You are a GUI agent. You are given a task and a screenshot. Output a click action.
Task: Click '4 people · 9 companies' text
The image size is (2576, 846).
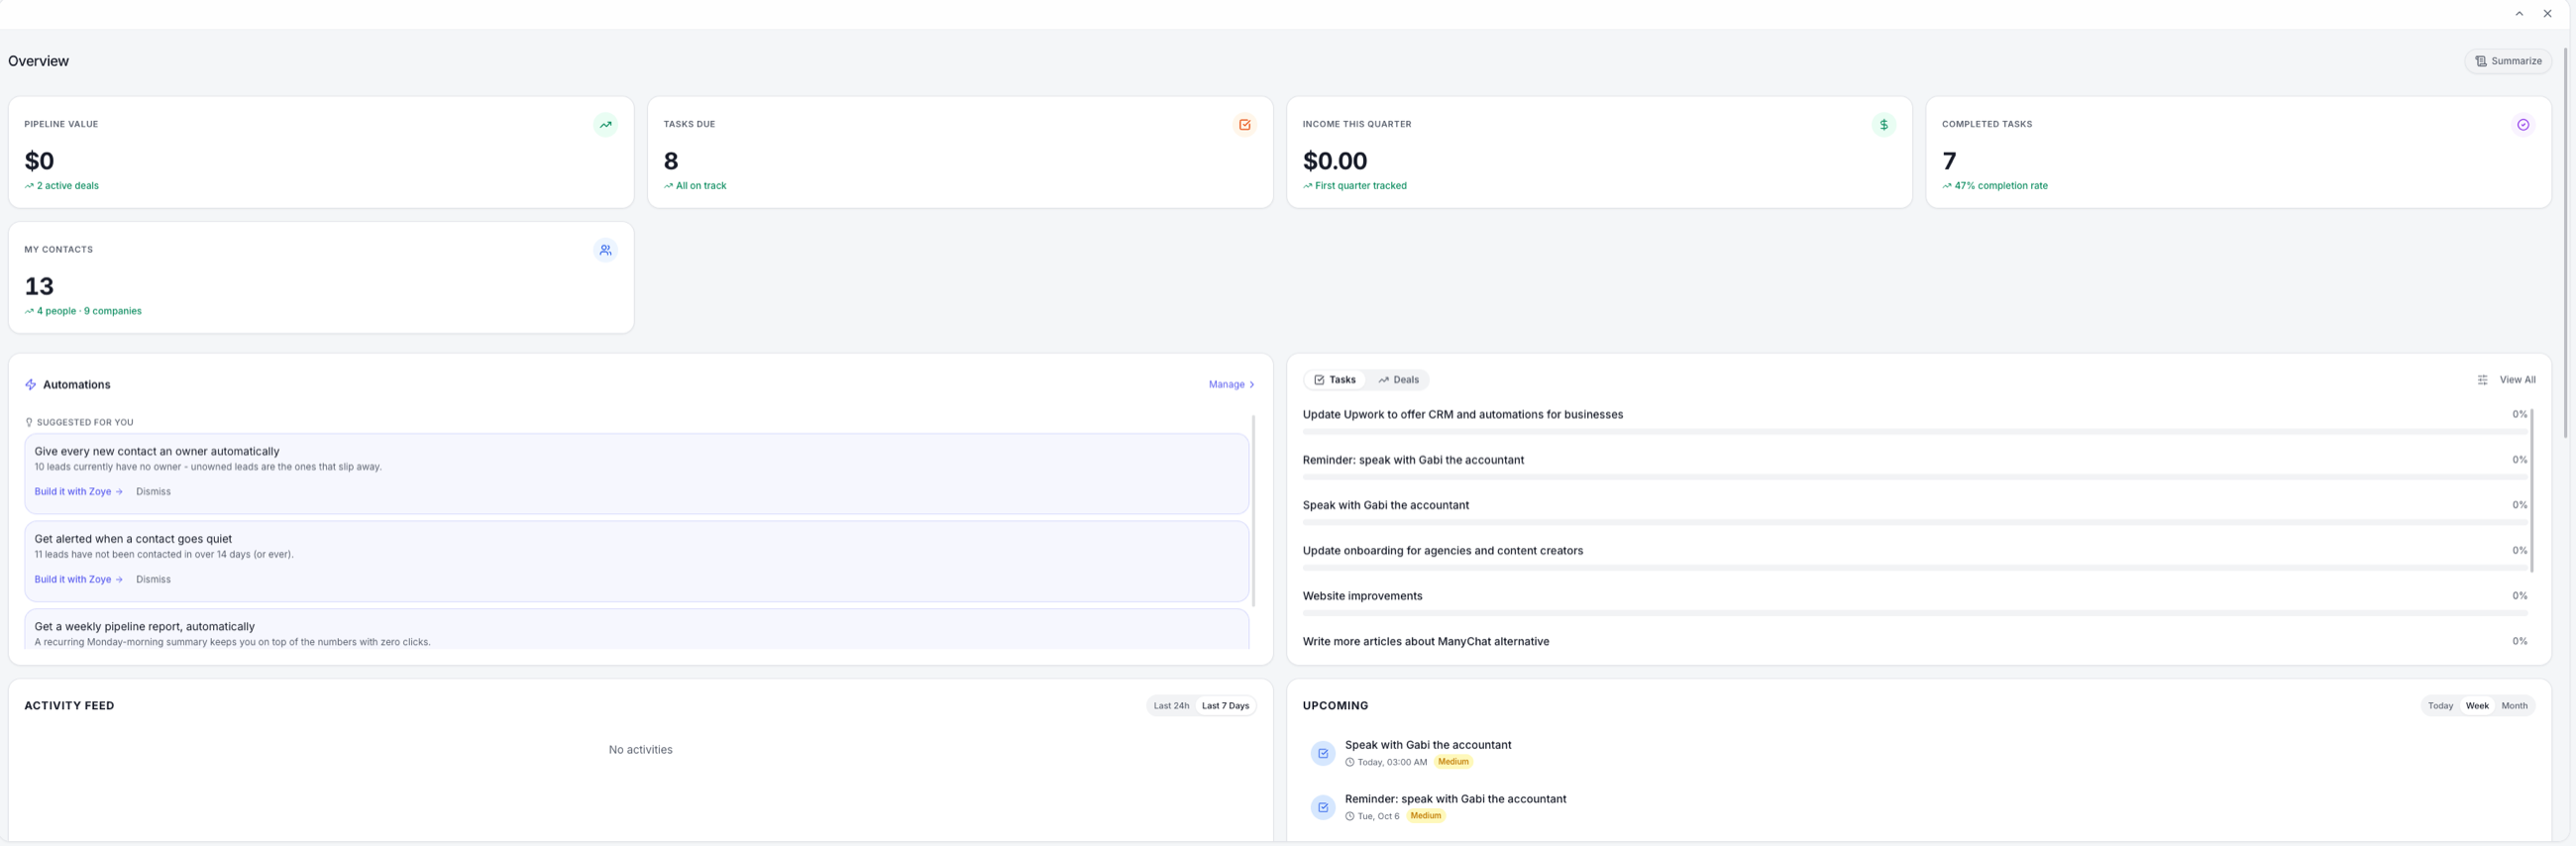click(x=88, y=311)
